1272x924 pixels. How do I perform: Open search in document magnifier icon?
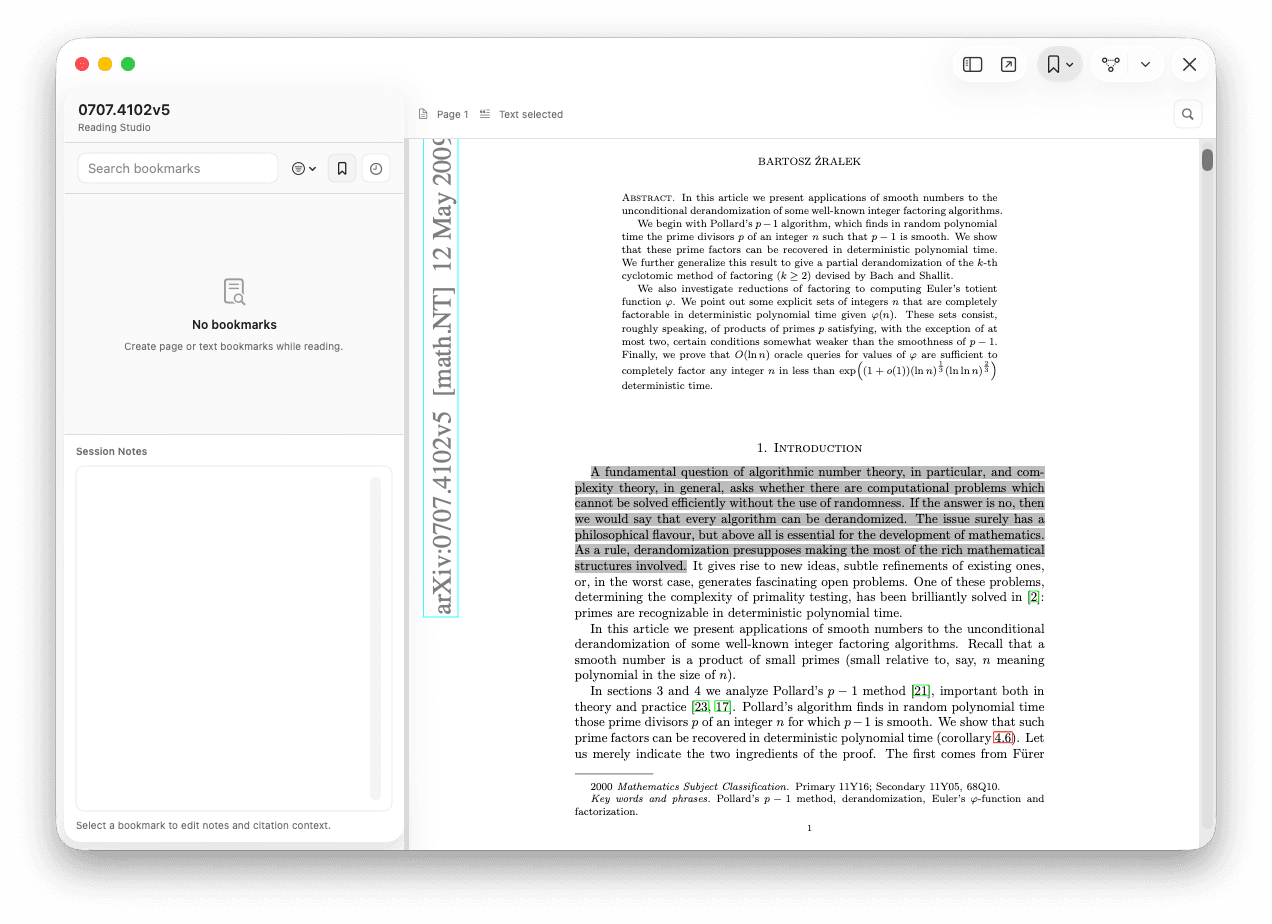(x=1187, y=114)
